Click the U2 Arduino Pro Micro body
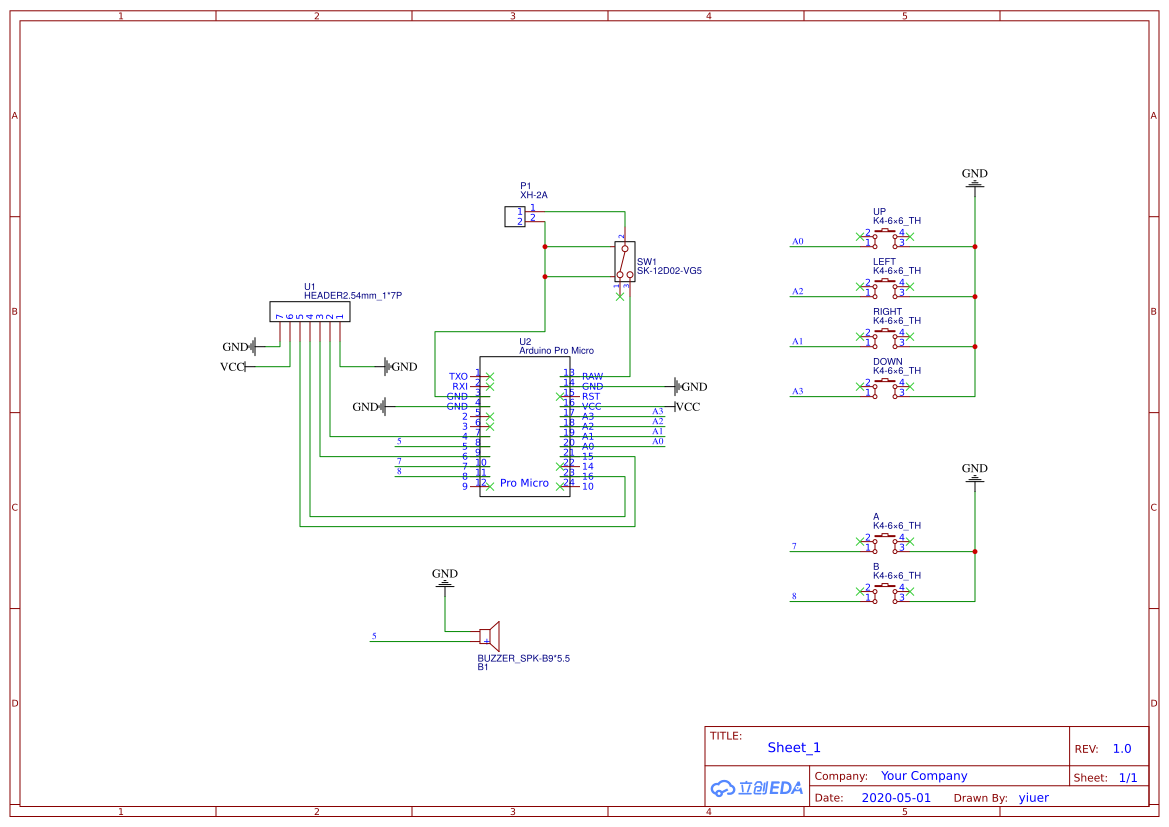Image resolution: width=1169 pixels, height=827 pixels. pyautogui.click(x=525, y=427)
